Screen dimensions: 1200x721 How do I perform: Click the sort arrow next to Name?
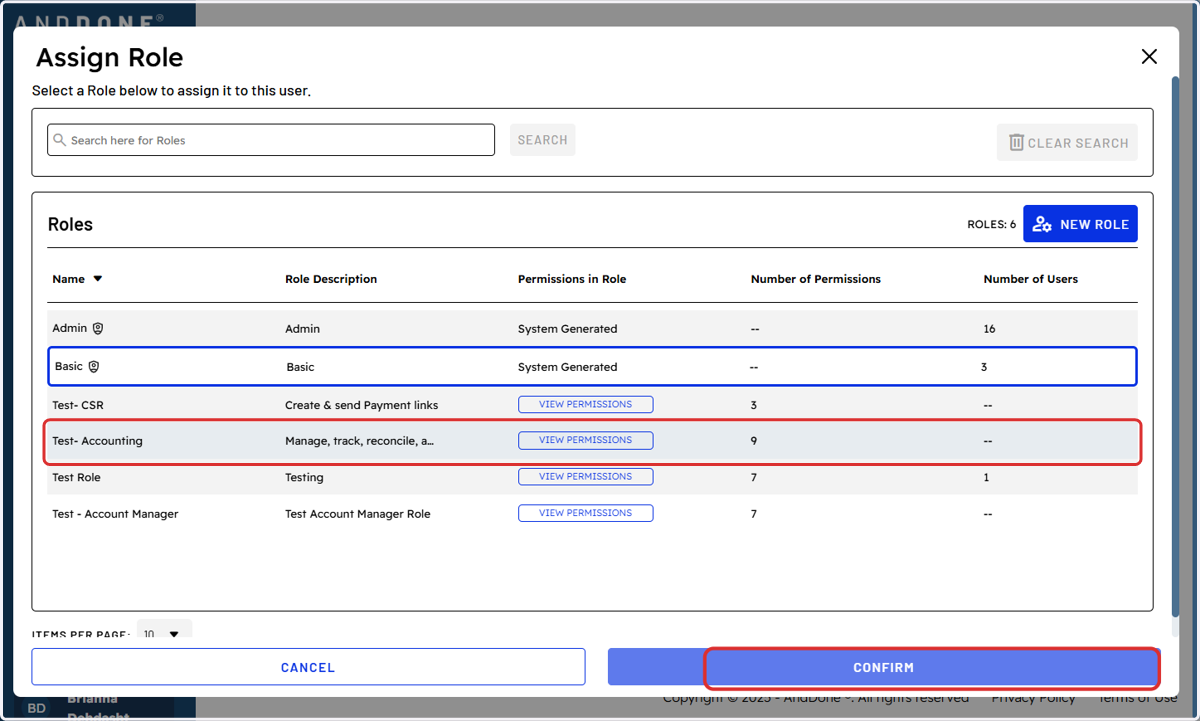pyautogui.click(x=97, y=279)
